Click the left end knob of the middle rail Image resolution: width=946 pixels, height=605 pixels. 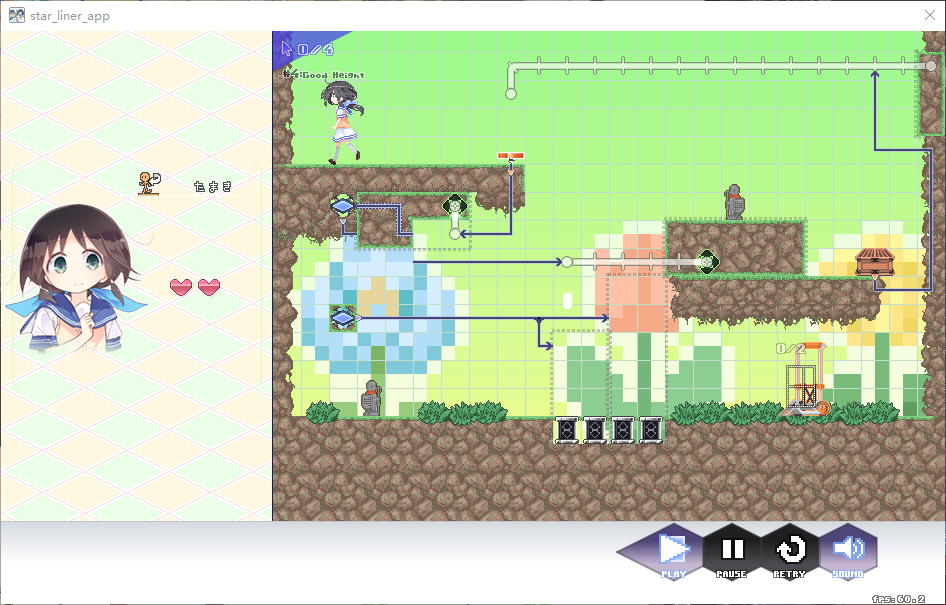pyautogui.click(x=567, y=262)
